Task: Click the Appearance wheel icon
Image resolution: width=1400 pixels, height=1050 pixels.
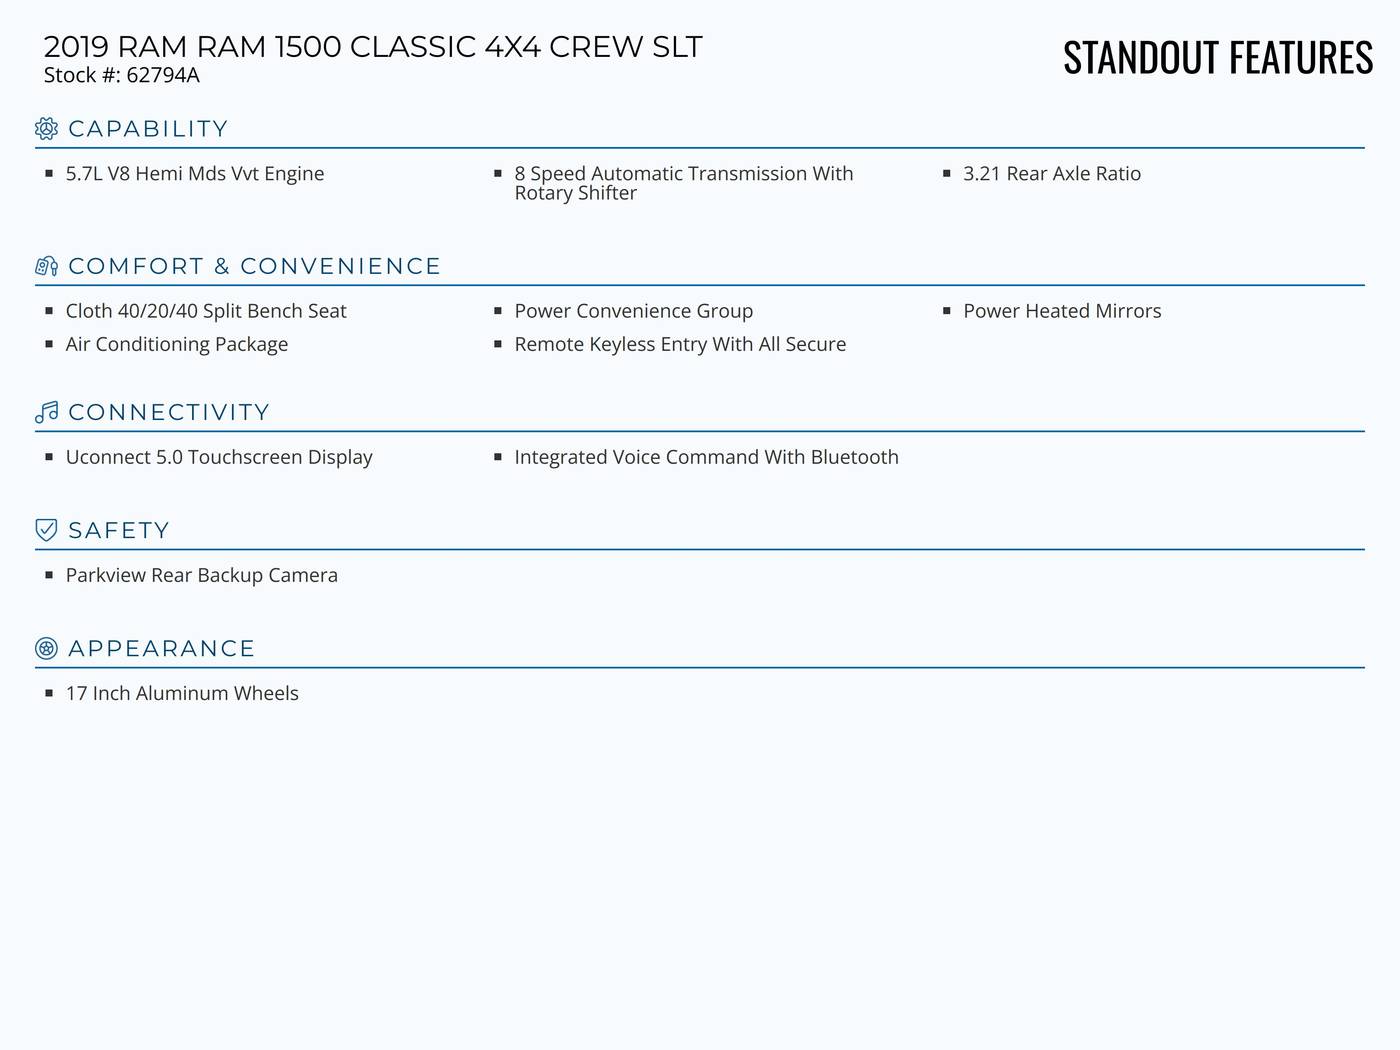Action: point(46,648)
